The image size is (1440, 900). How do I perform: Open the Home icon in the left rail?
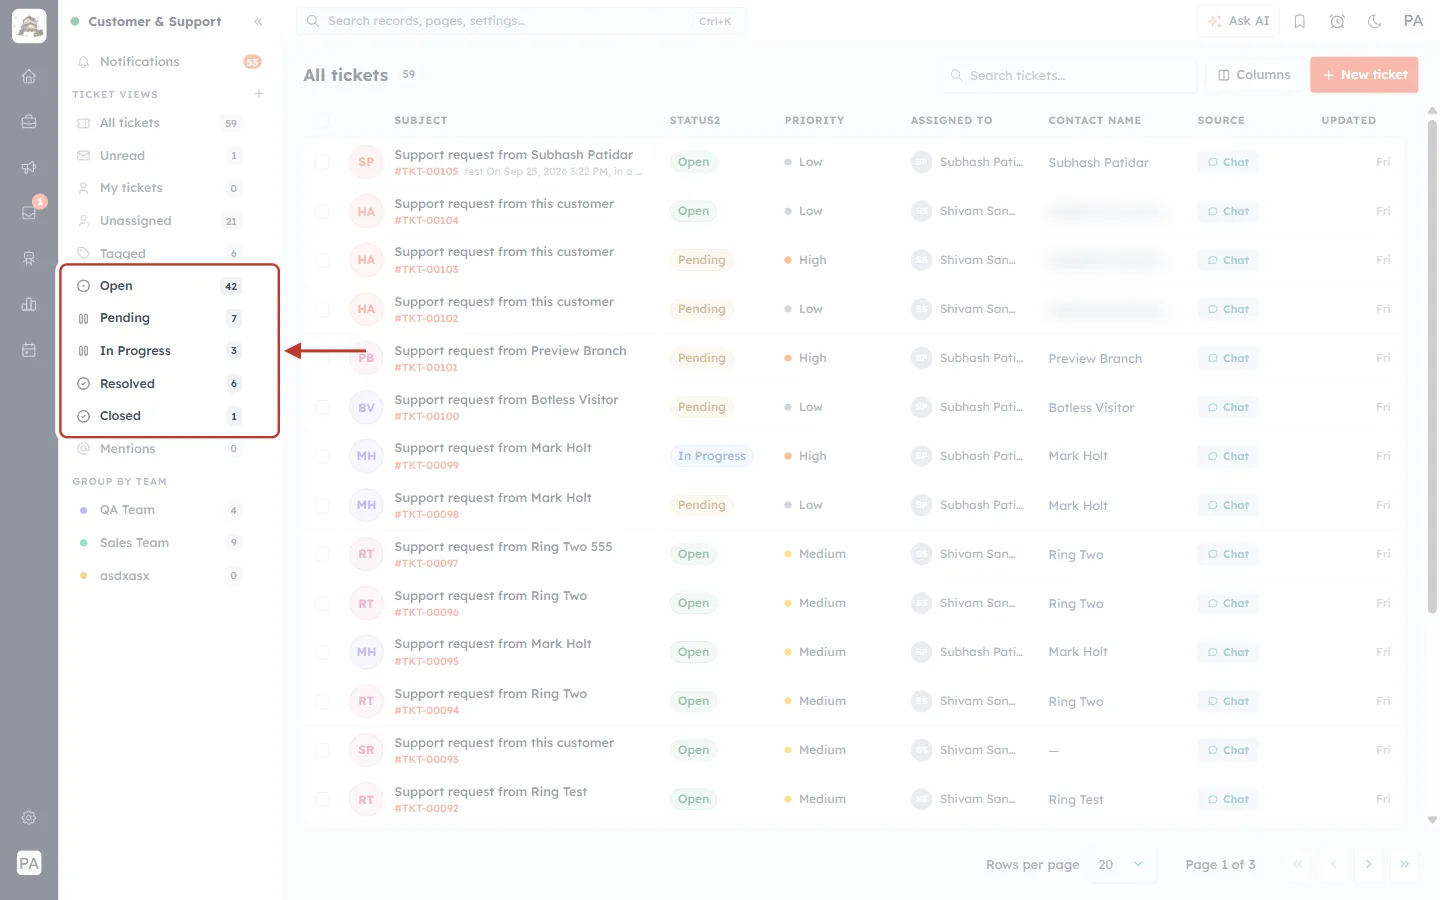tap(29, 76)
